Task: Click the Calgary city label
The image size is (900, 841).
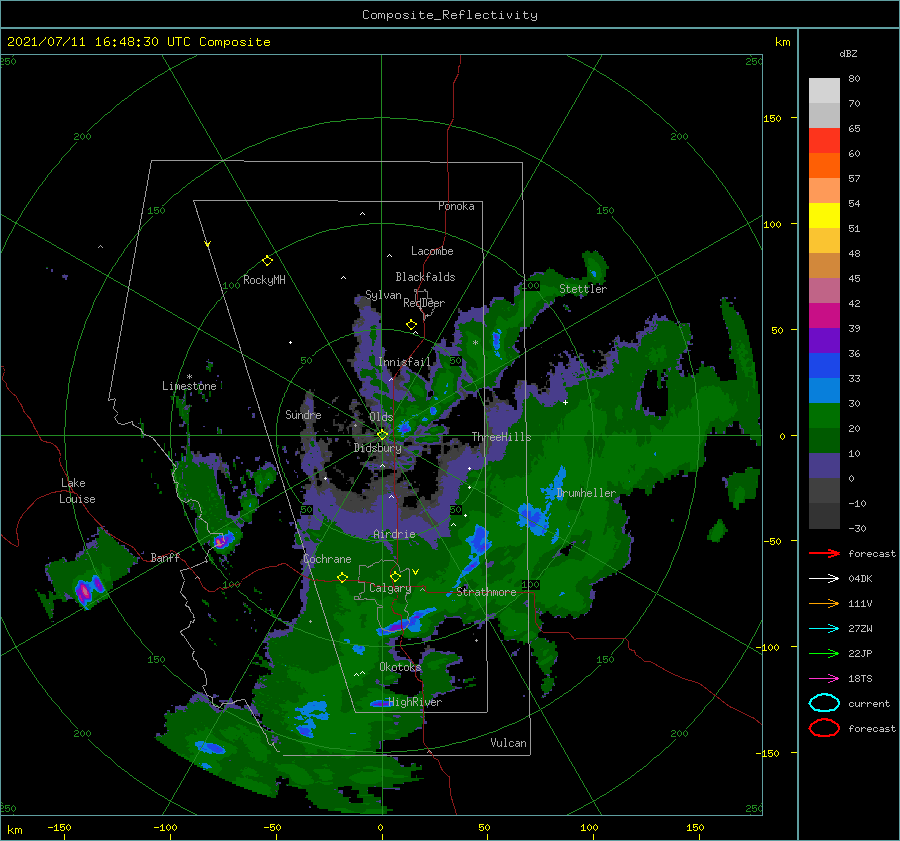Action: (x=390, y=588)
